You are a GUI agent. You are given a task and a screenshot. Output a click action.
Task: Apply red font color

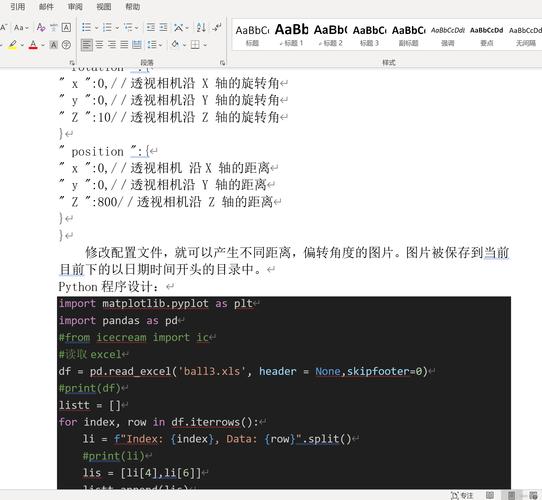33,45
